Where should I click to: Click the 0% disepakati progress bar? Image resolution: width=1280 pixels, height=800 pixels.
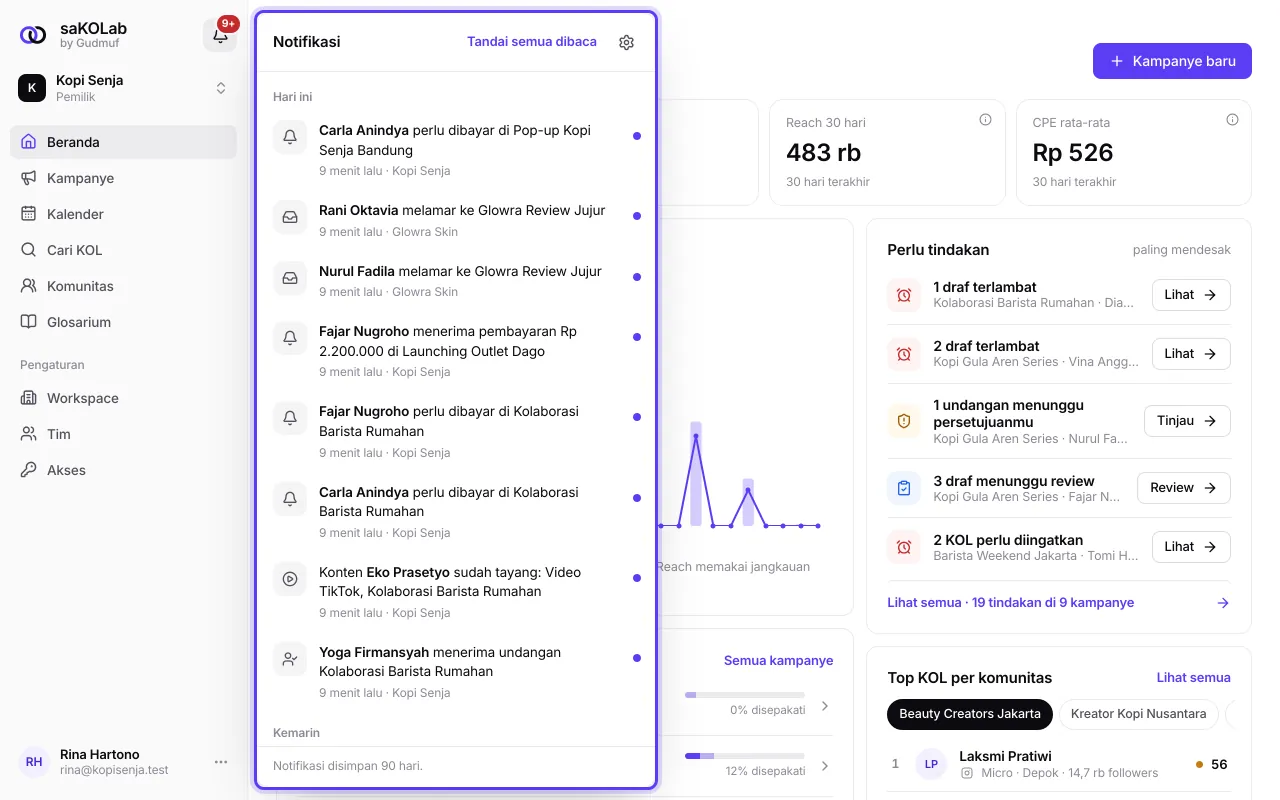(x=744, y=695)
